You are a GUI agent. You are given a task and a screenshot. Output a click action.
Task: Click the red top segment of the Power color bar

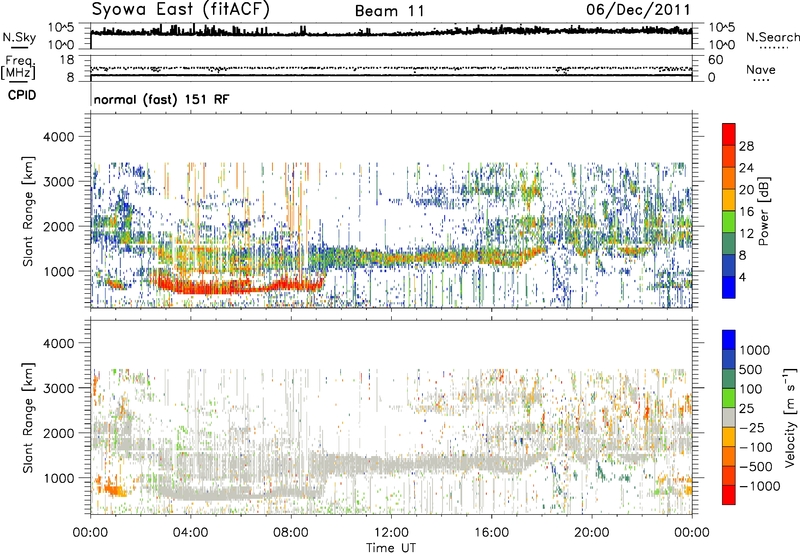tap(729, 134)
